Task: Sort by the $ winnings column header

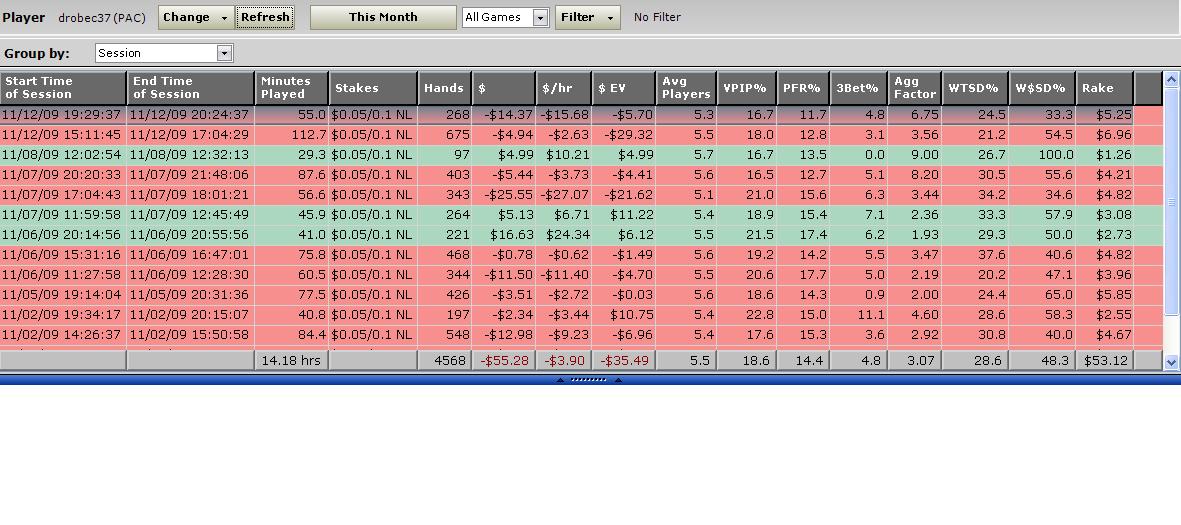Action: tap(504, 88)
